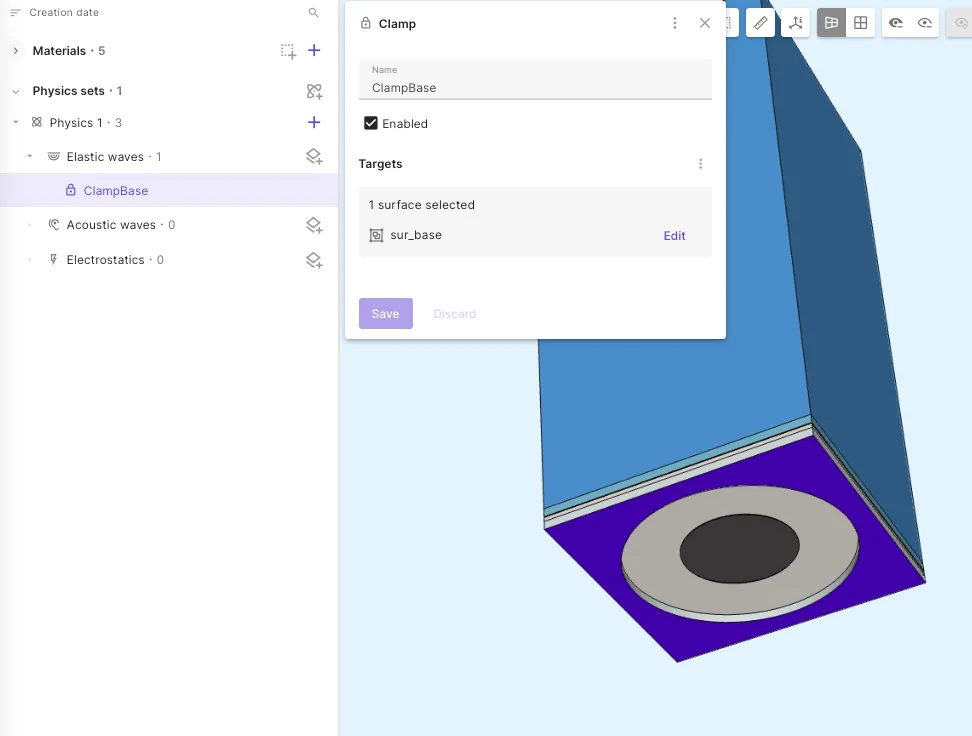Click the dark circle in the 3D model
Screen dimensions: 972x736
740,549
